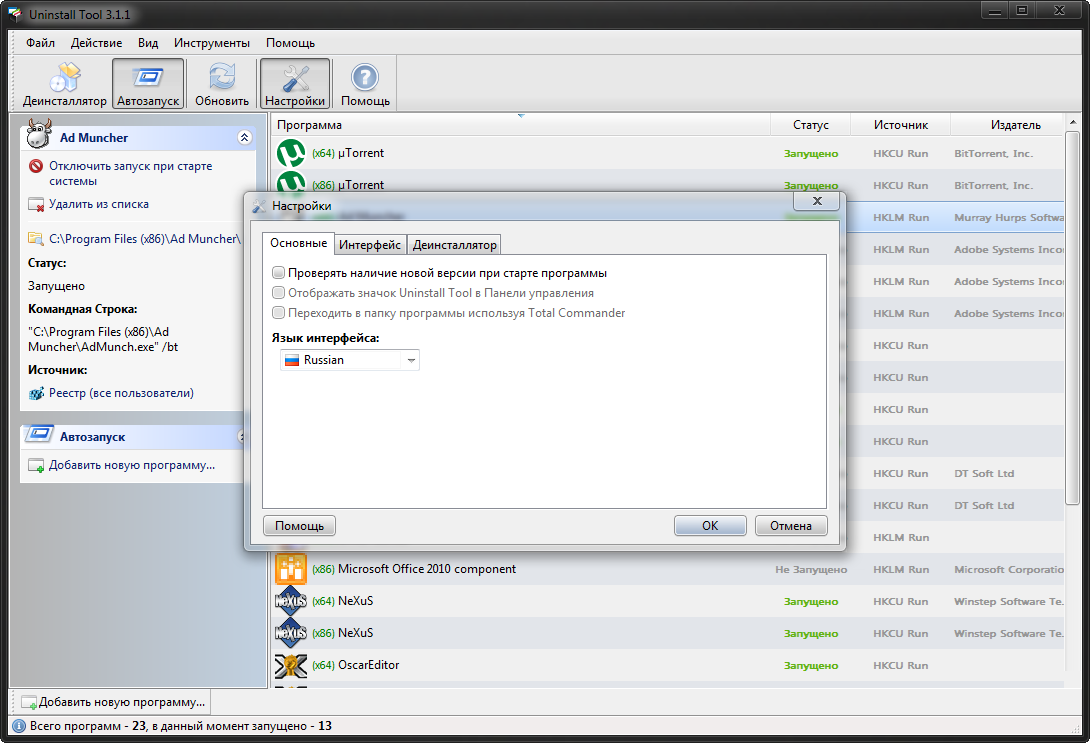
Task: Open the Russian interface language dropdown
Action: (410, 360)
